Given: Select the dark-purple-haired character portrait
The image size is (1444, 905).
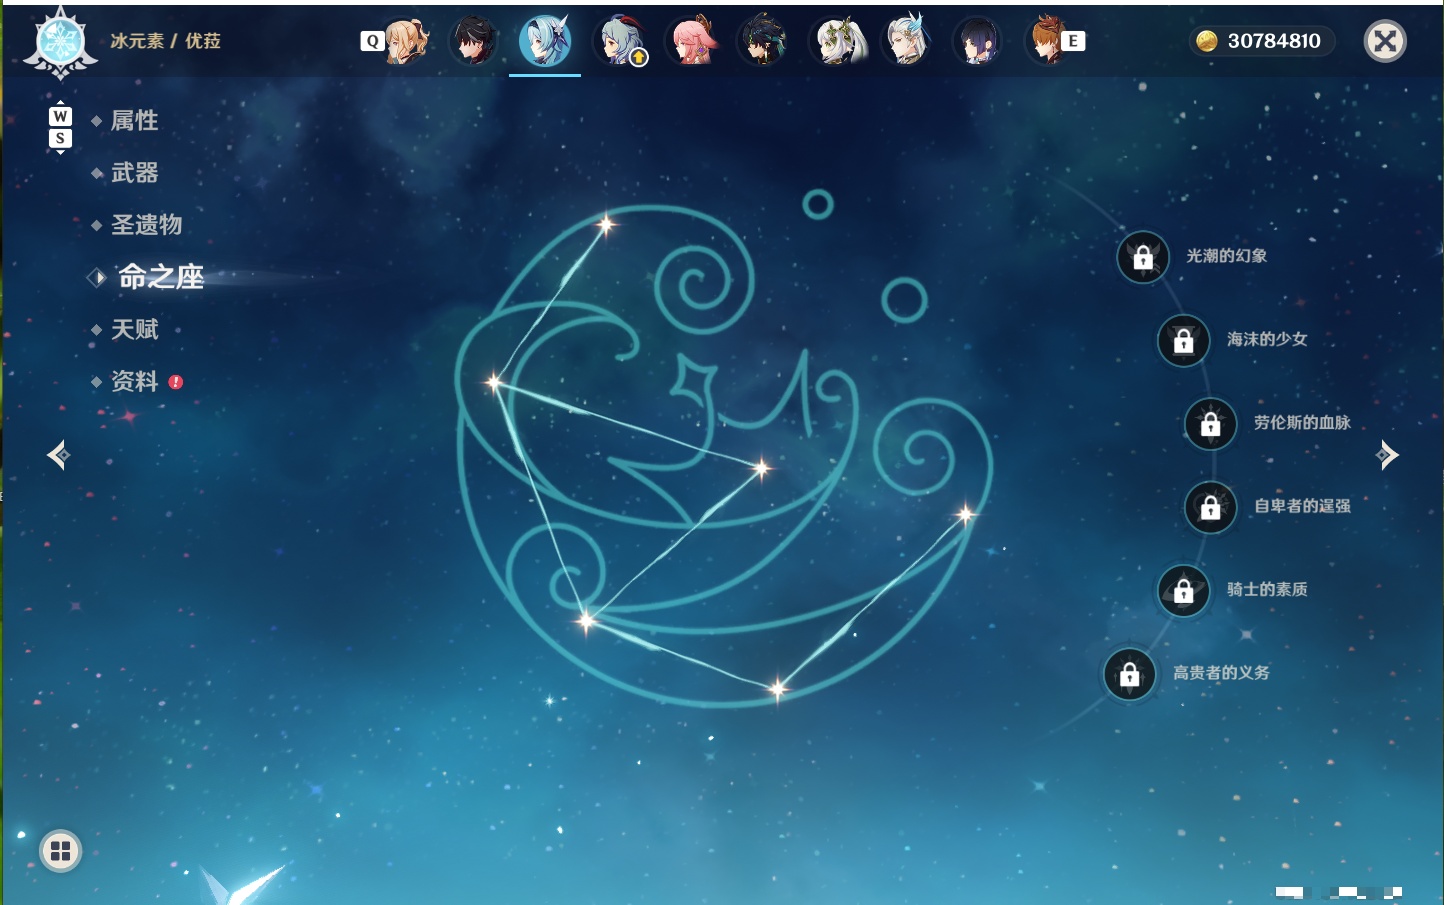Looking at the screenshot, I should click(x=977, y=41).
